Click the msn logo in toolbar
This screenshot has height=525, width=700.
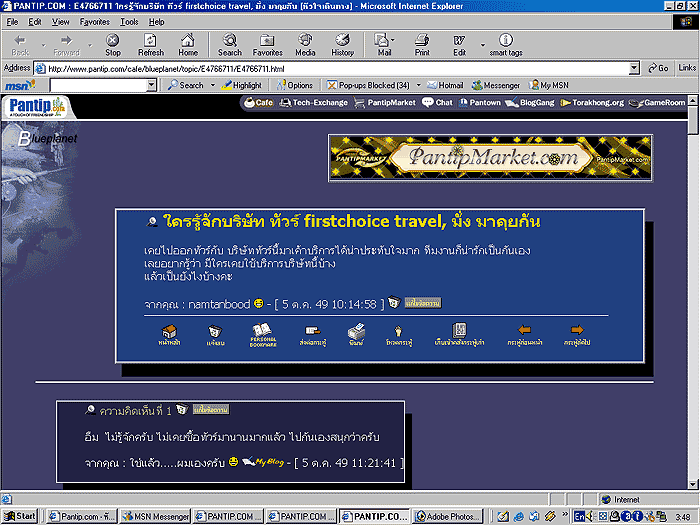pos(20,85)
